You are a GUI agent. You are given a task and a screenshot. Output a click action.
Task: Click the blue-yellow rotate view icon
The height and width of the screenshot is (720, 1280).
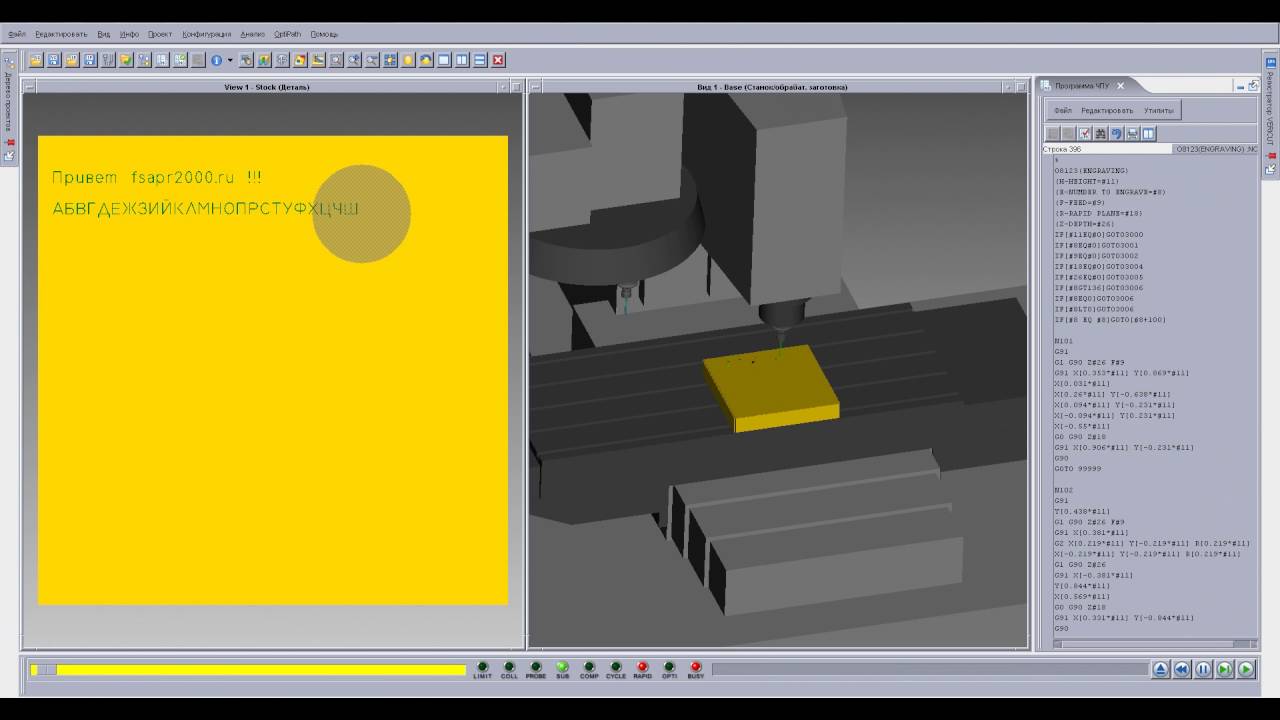(426, 60)
